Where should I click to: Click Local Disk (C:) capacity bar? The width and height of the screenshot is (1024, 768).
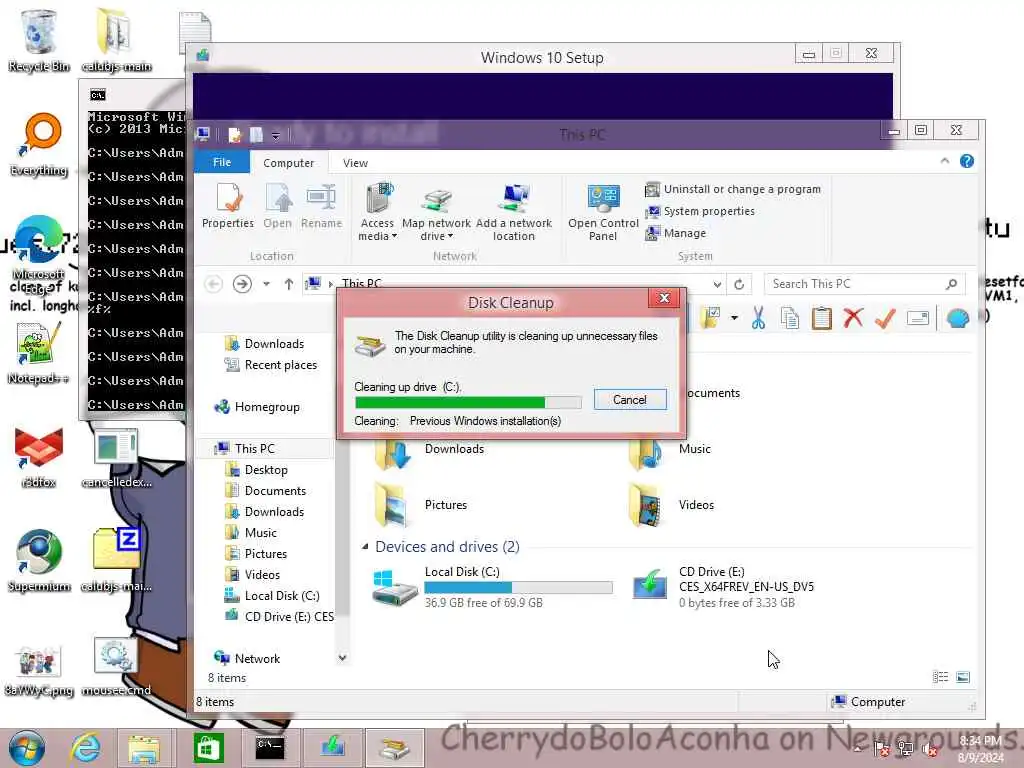tap(519, 587)
